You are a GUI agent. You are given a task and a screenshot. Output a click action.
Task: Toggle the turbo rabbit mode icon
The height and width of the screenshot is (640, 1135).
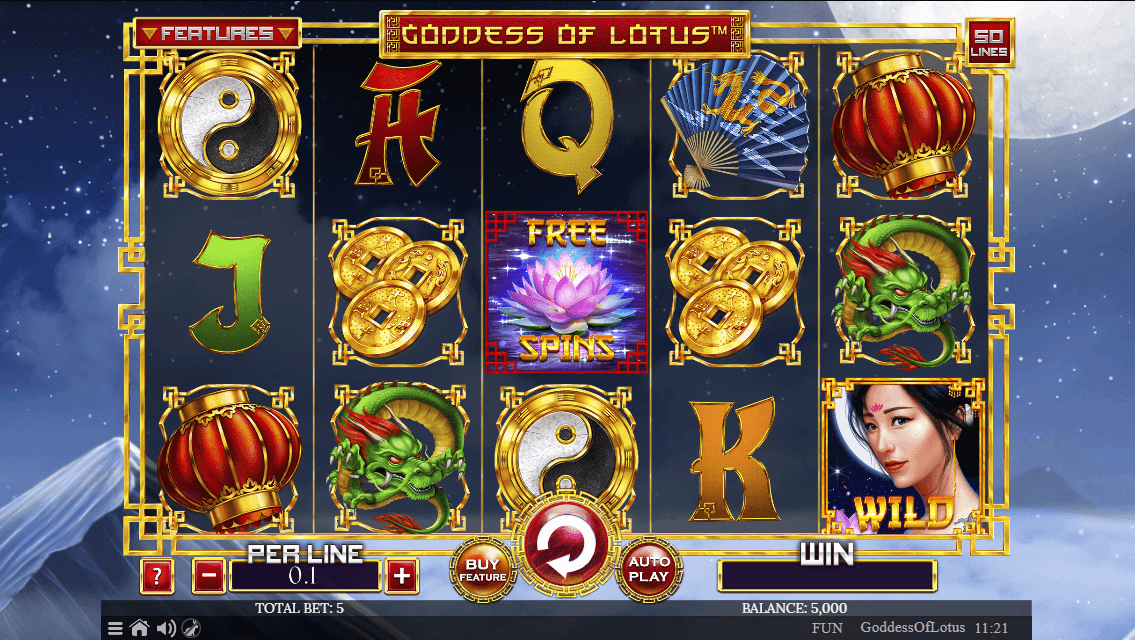click(190, 628)
